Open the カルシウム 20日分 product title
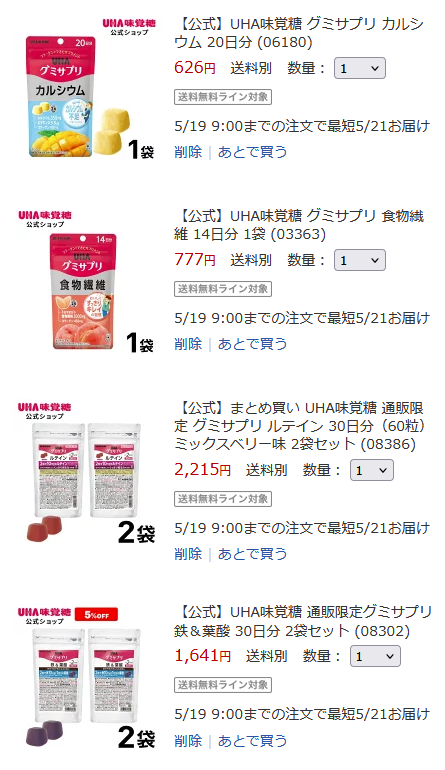The width and height of the screenshot is (445, 770). [x=300, y=33]
